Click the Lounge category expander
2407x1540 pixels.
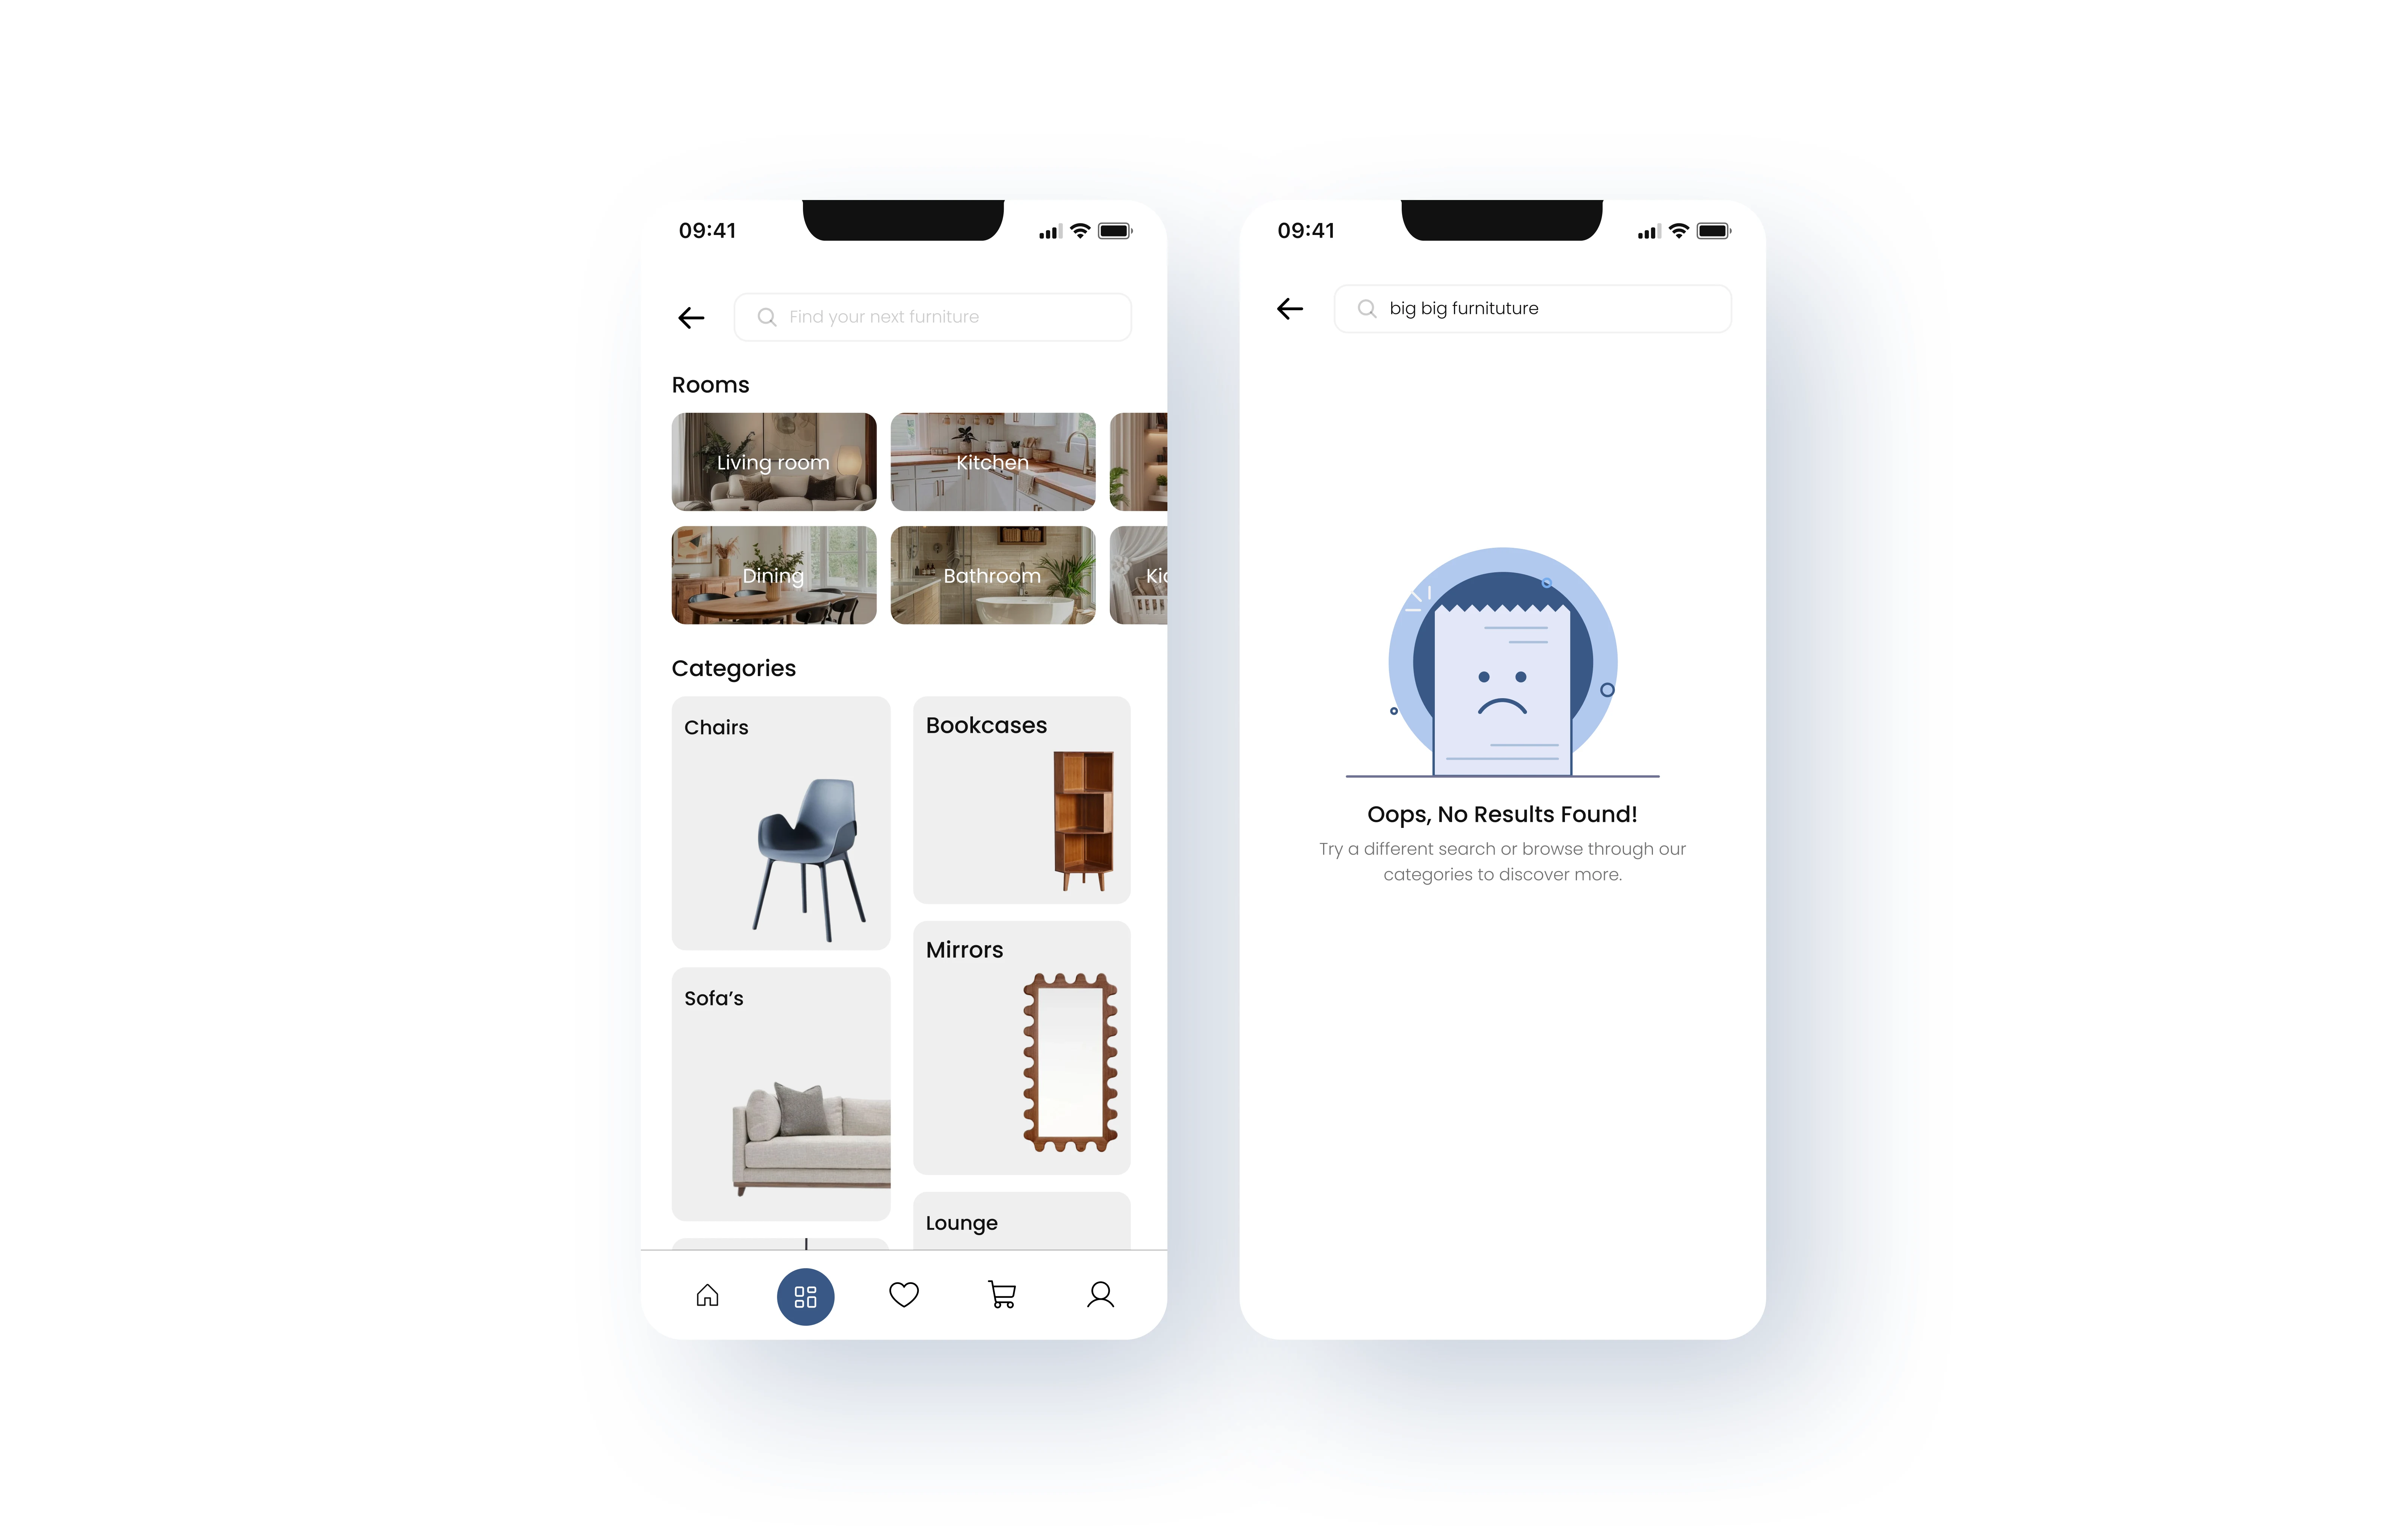[x=1024, y=1223]
